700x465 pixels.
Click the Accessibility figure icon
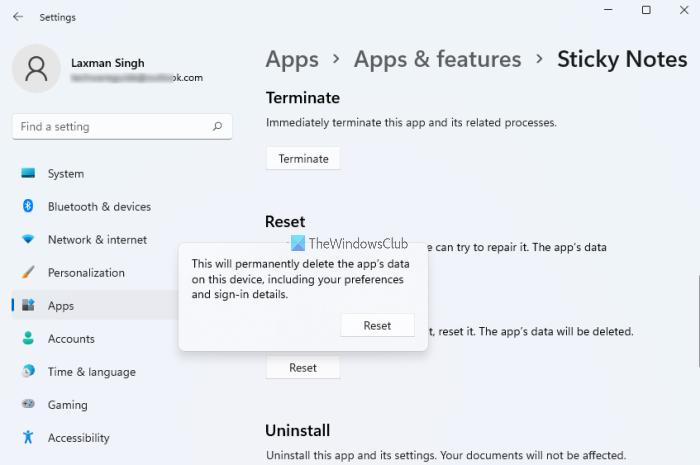point(28,438)
